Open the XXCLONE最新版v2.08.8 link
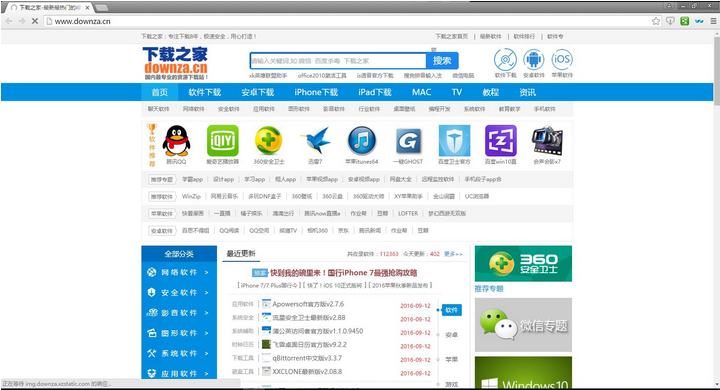The height and width of the screenshot is (390, 720). [307, 371]
